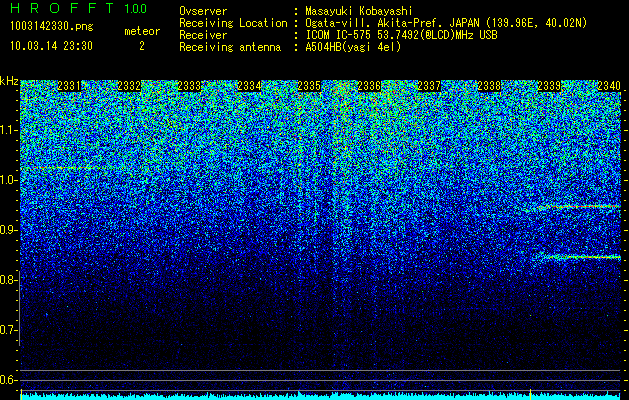
Task: Click the meteor count value 2
Action: (x=142, y=46)
